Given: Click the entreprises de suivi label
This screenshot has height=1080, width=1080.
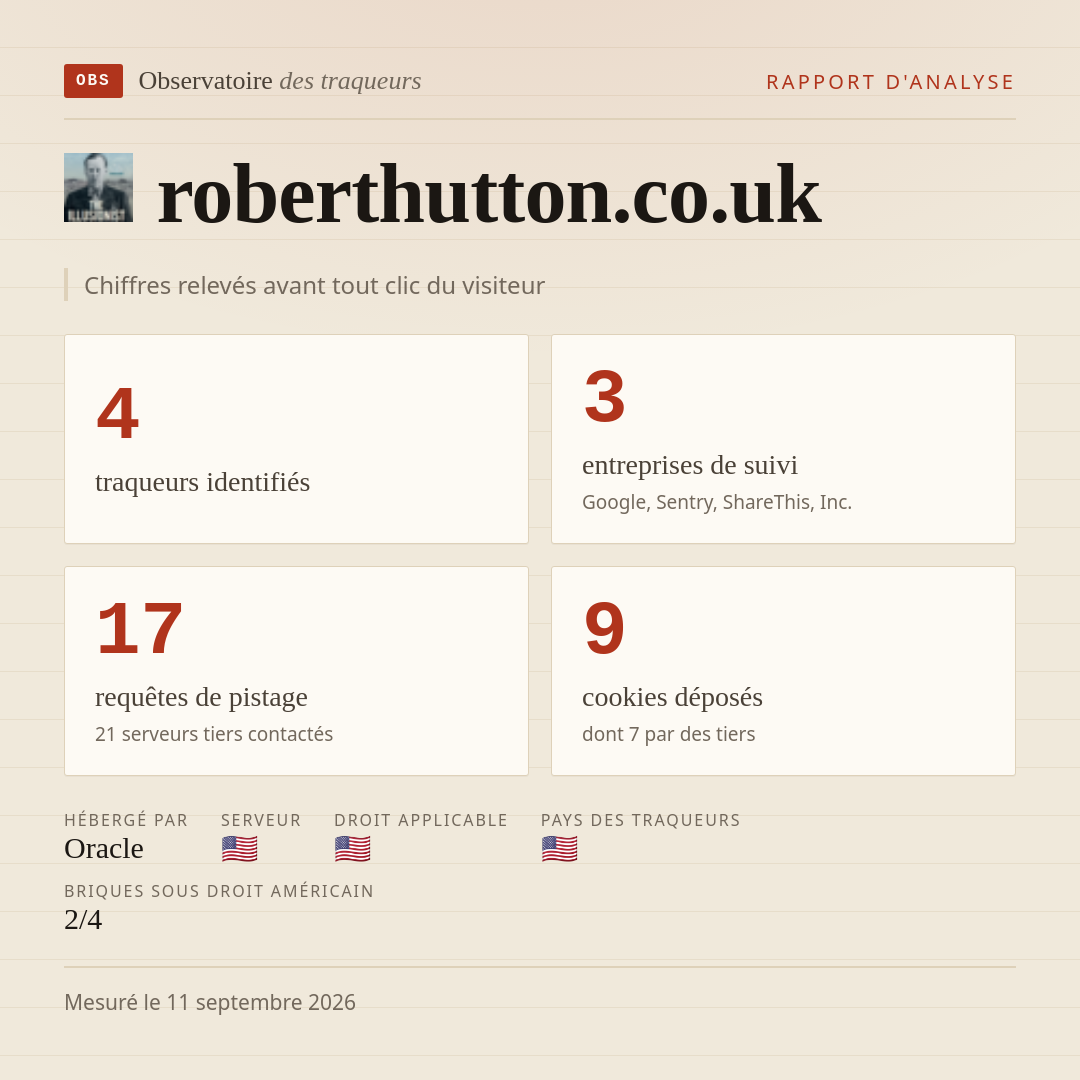Looking at the screenshot, I should click(x=689, y=466).
